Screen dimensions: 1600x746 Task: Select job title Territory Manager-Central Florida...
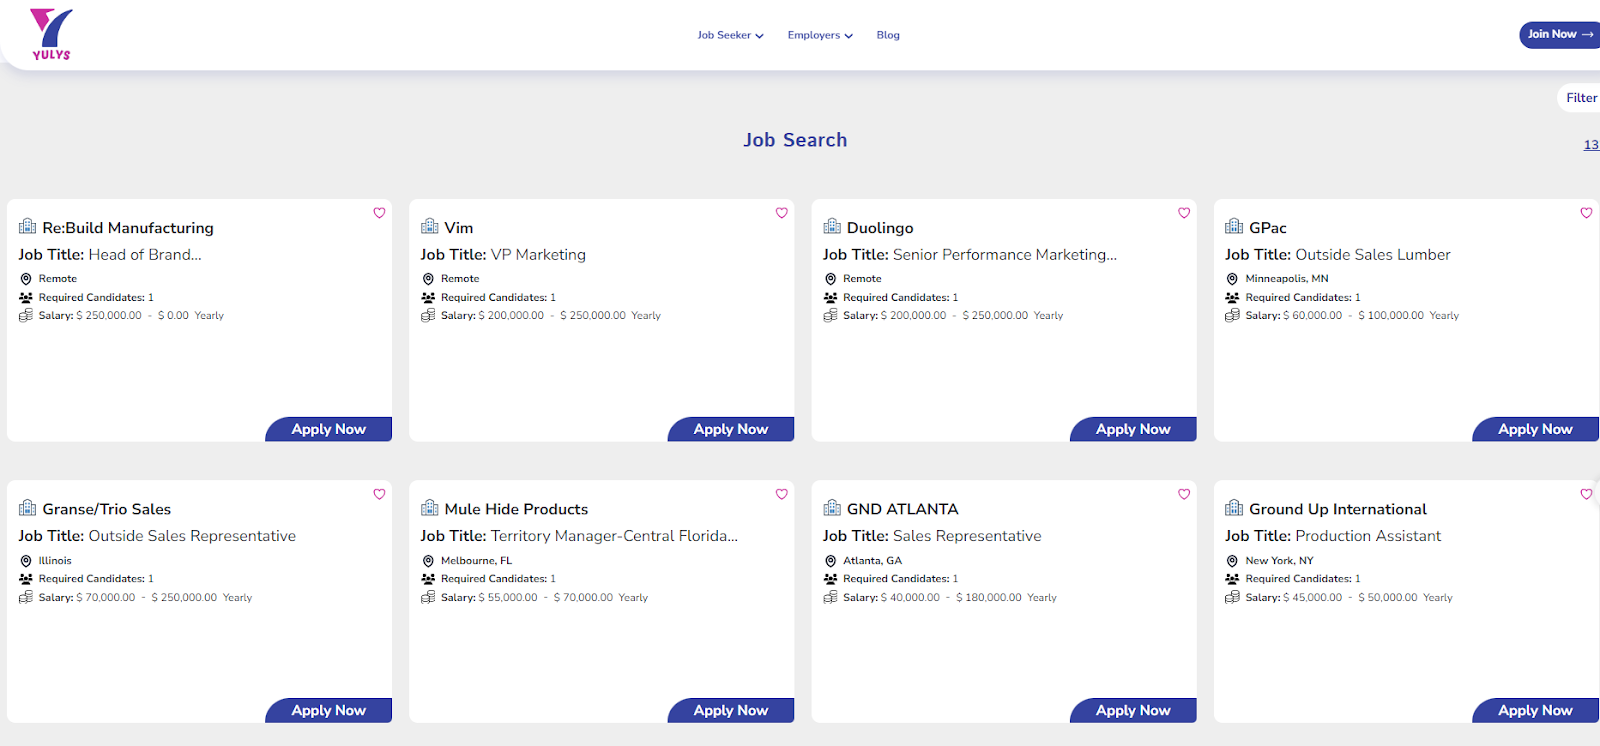pos(614,536)
